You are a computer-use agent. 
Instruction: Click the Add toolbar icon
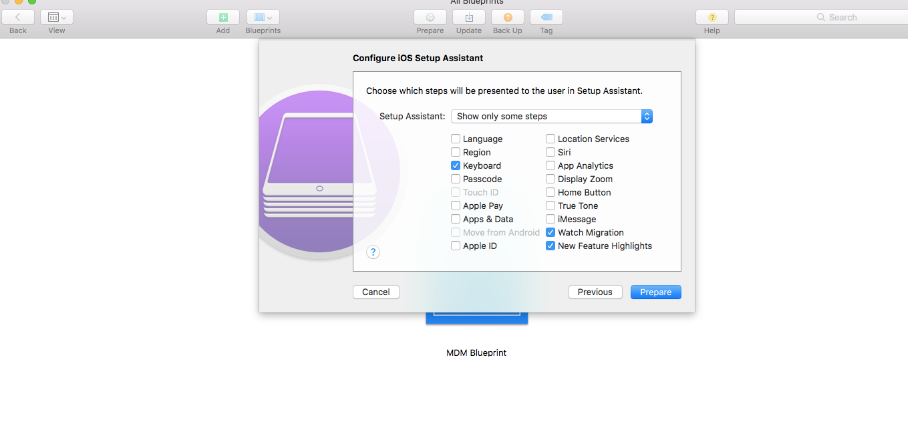pyautogui.click(x=223, y=17)
